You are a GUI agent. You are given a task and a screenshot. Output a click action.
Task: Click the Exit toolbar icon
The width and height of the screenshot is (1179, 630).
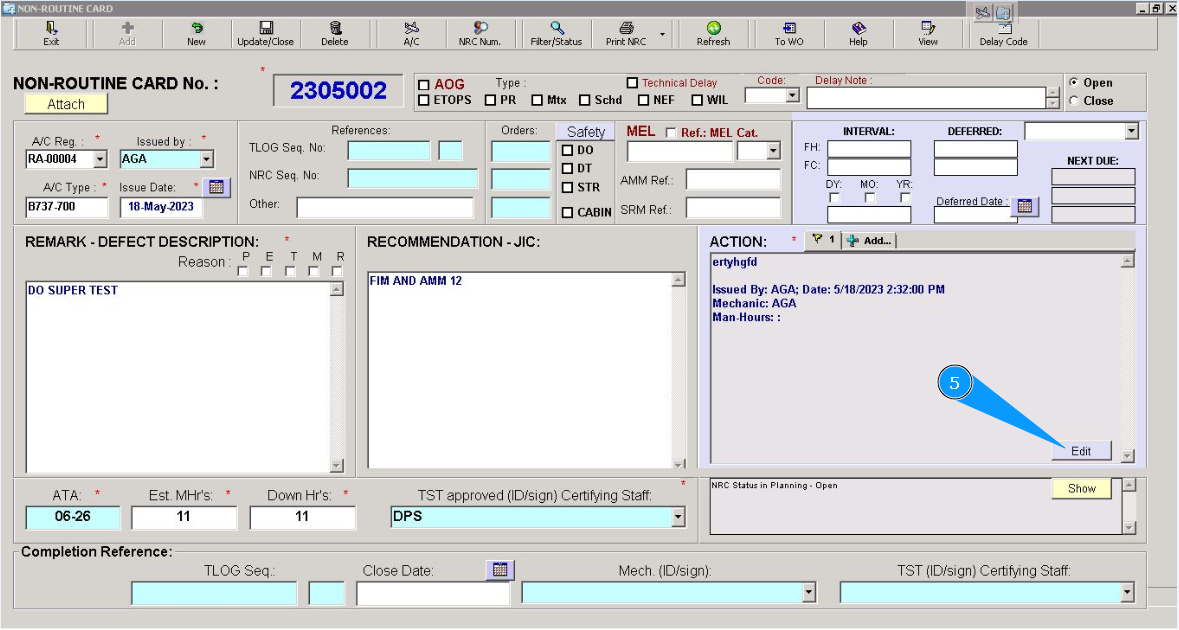(x=51, y=29)
